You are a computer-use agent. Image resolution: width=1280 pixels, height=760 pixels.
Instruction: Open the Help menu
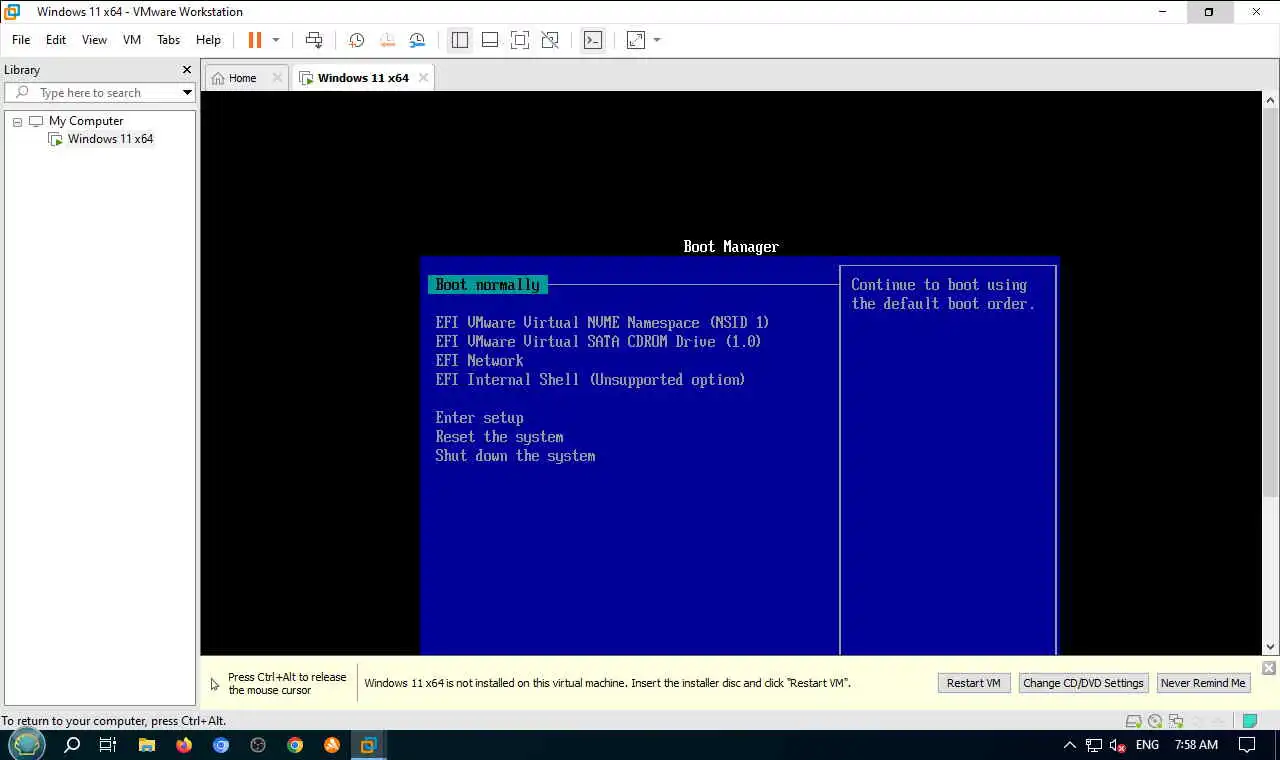[x=208, y=40]
